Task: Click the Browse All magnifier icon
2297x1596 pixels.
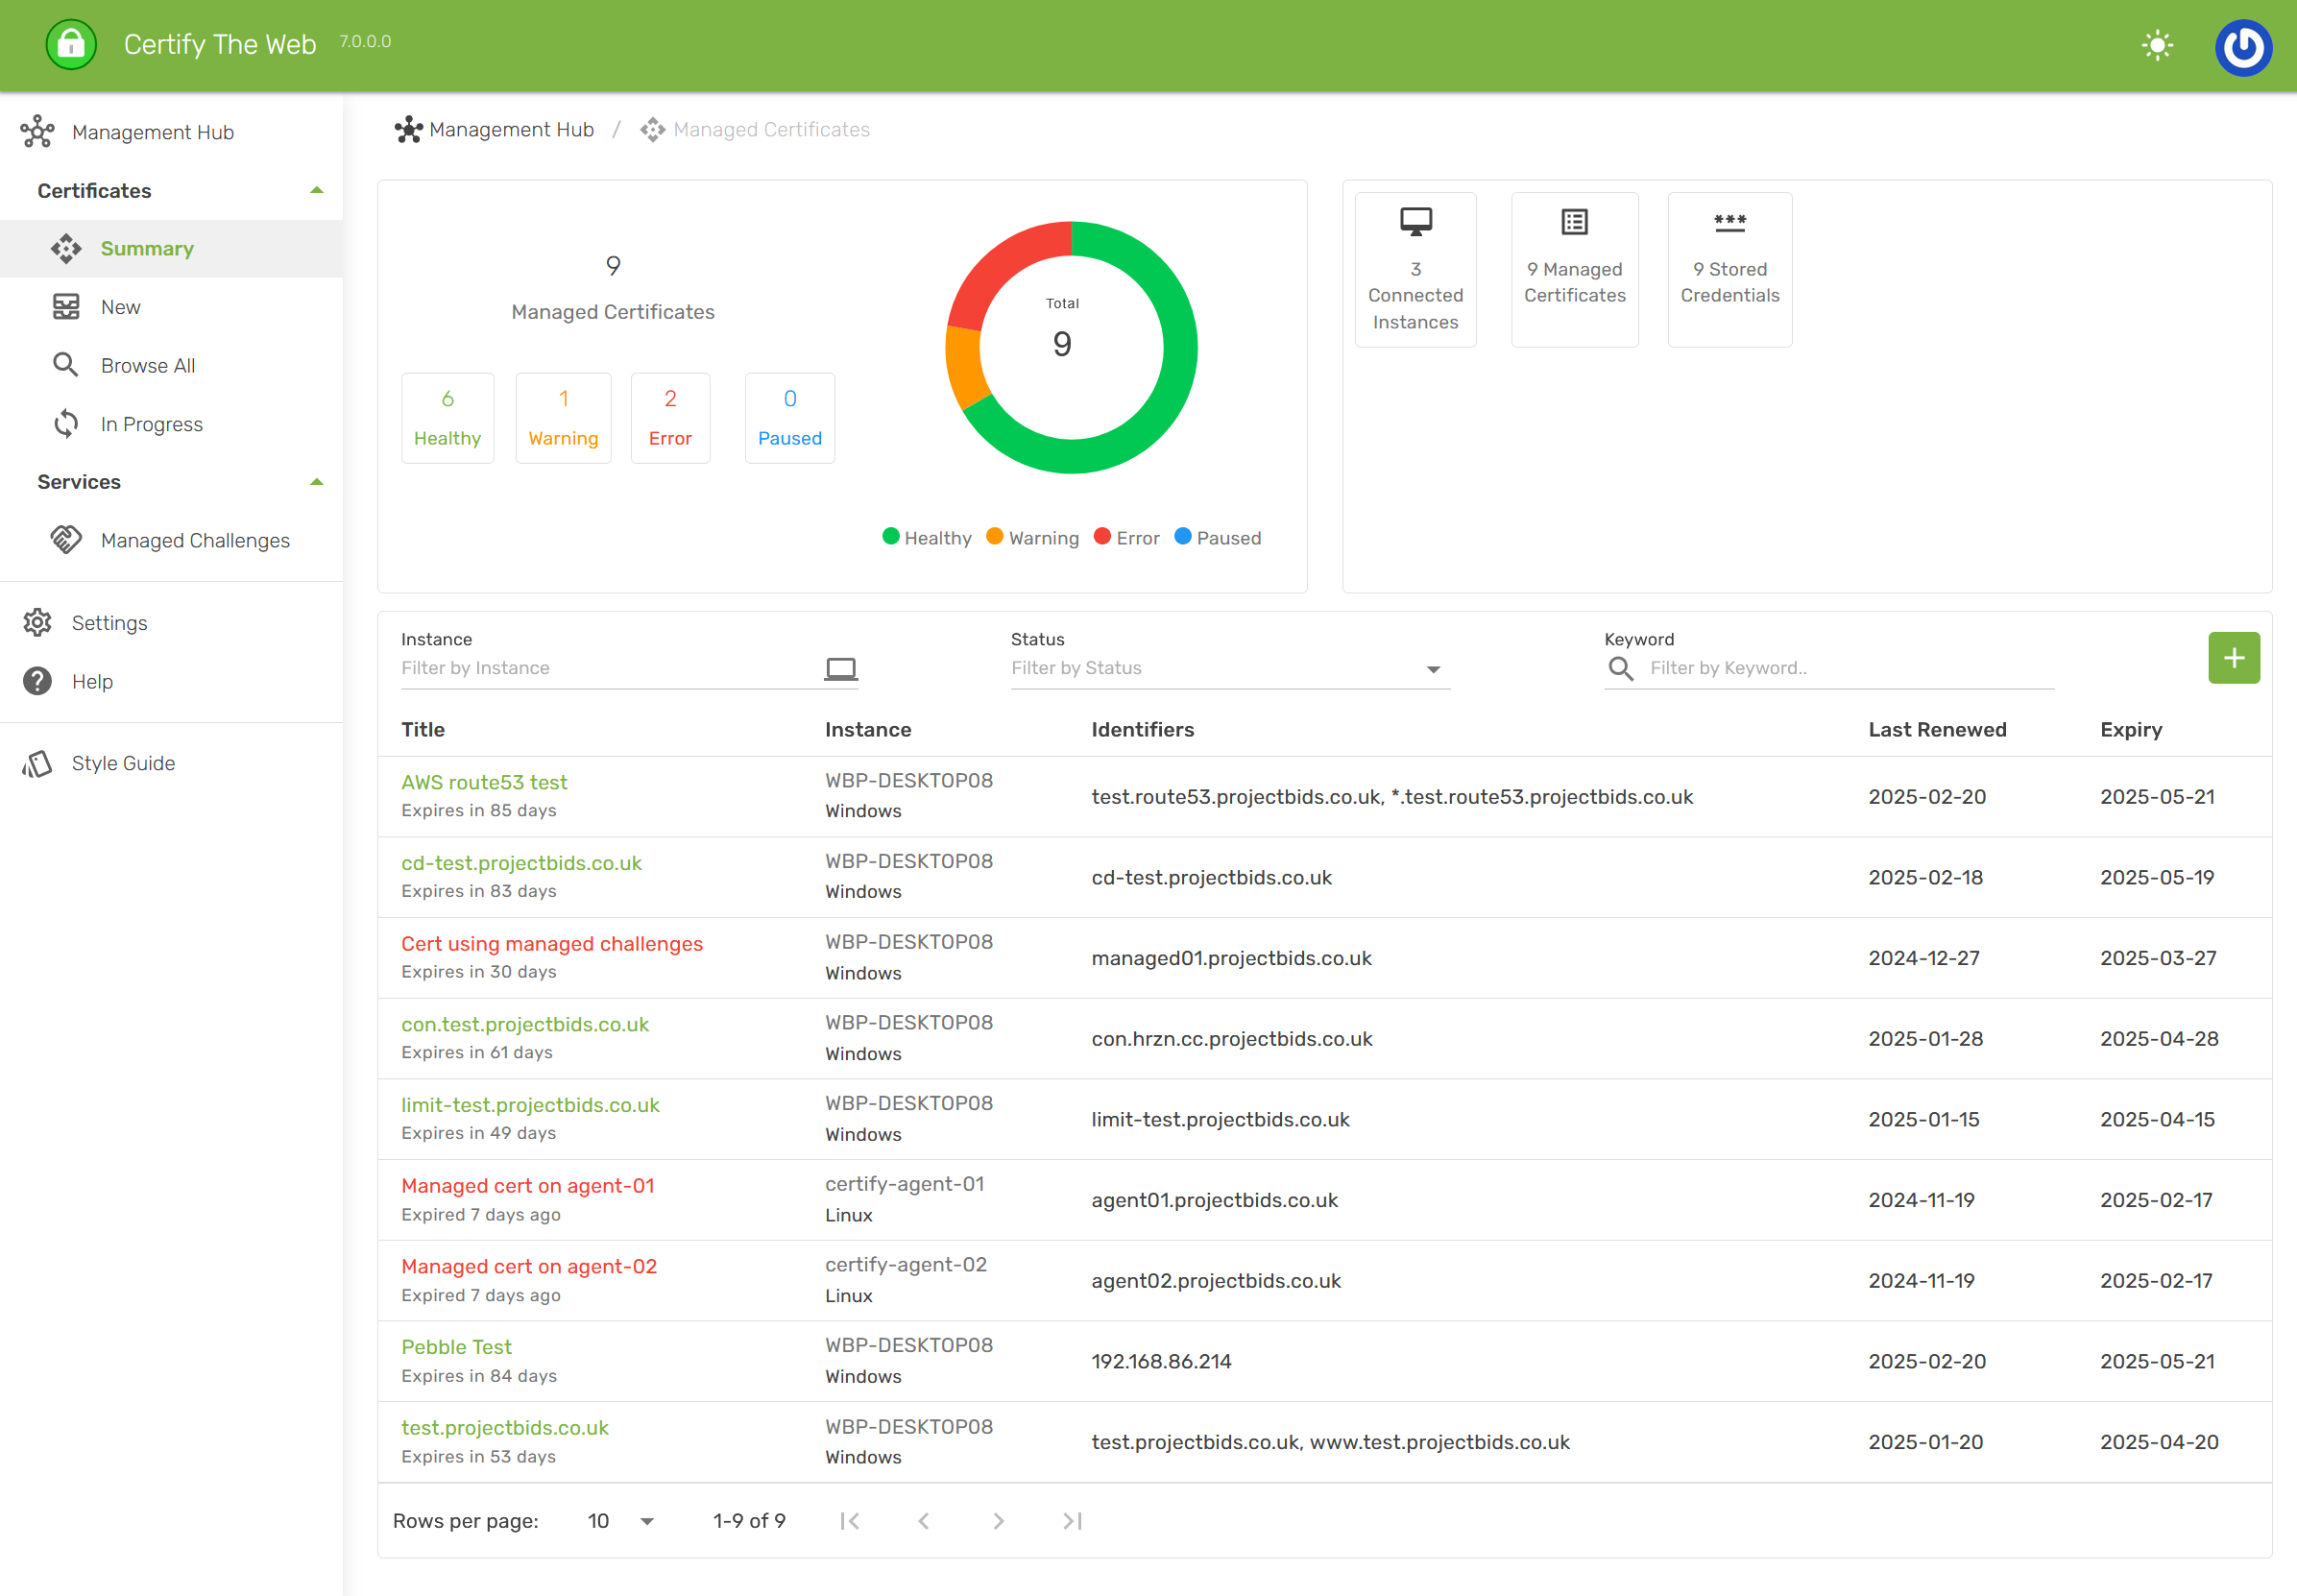Action: (65, 364)
